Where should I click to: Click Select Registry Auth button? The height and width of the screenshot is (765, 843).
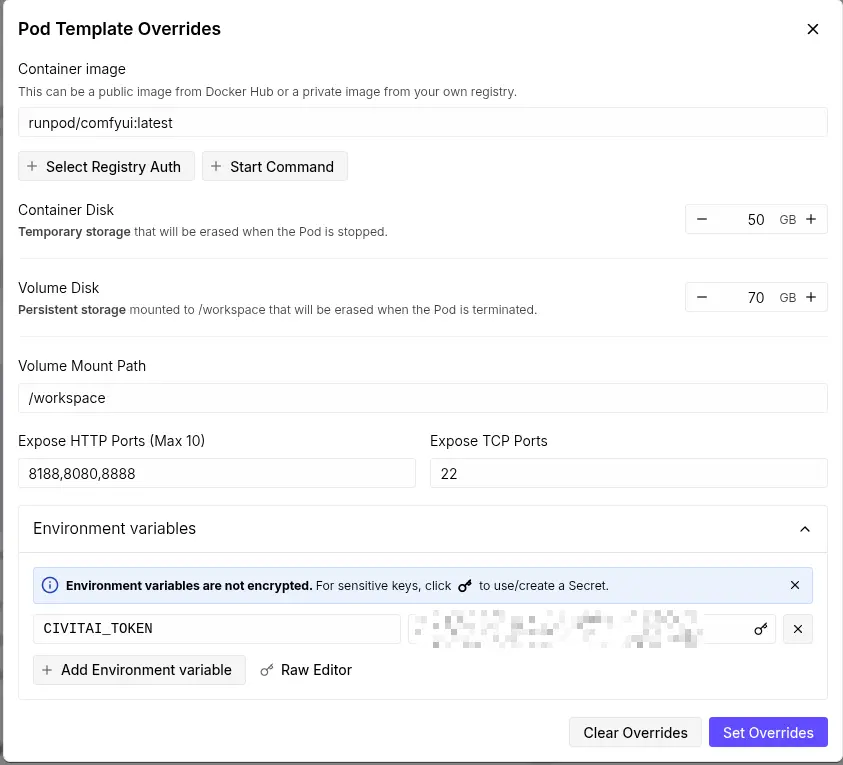pyautogui.click(x=104, y=167)
